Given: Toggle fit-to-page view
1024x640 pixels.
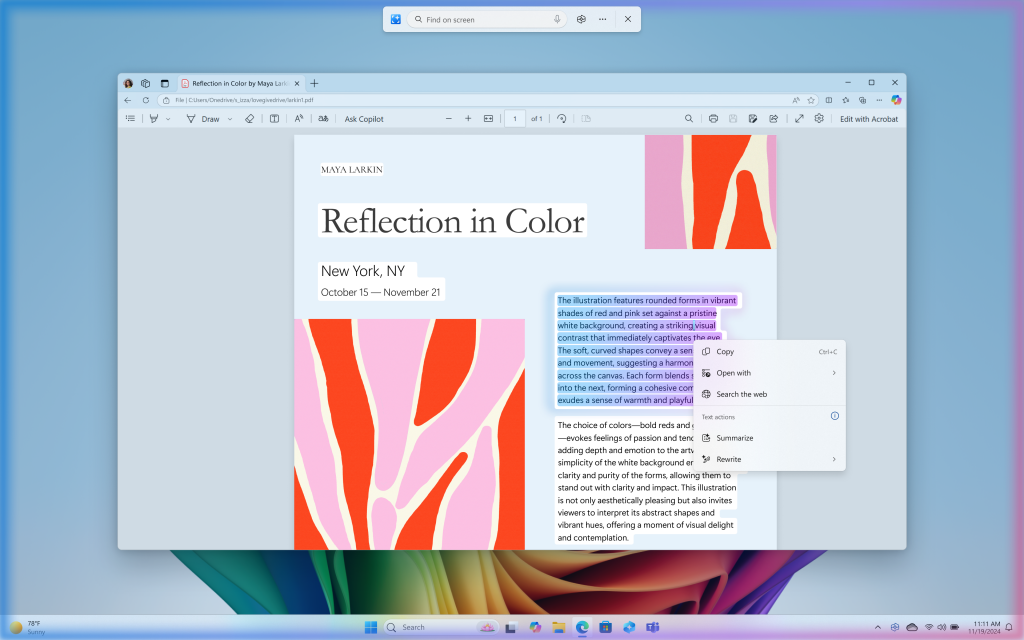Looking at the screenshot, I should pos(487,118).
